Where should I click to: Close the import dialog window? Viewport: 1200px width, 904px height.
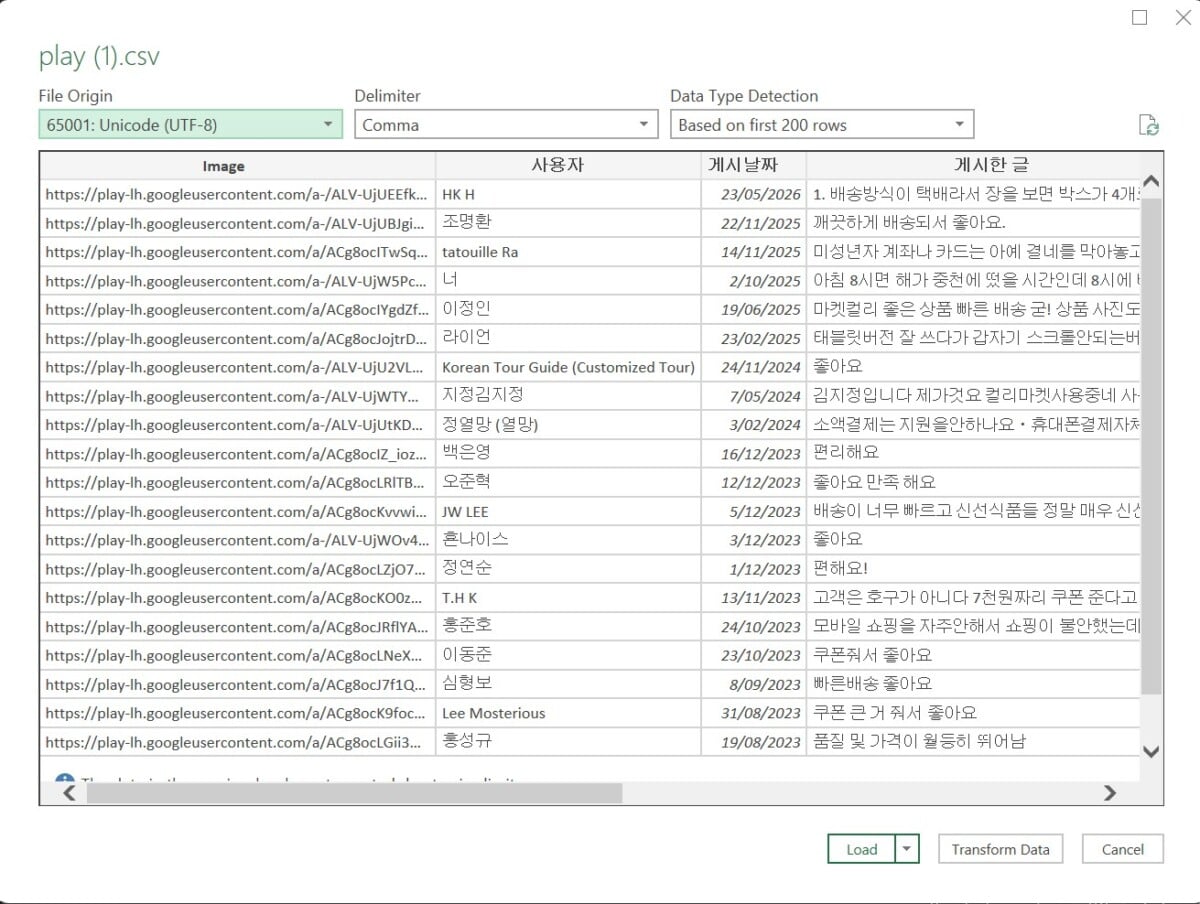(x=1183, y=18)
